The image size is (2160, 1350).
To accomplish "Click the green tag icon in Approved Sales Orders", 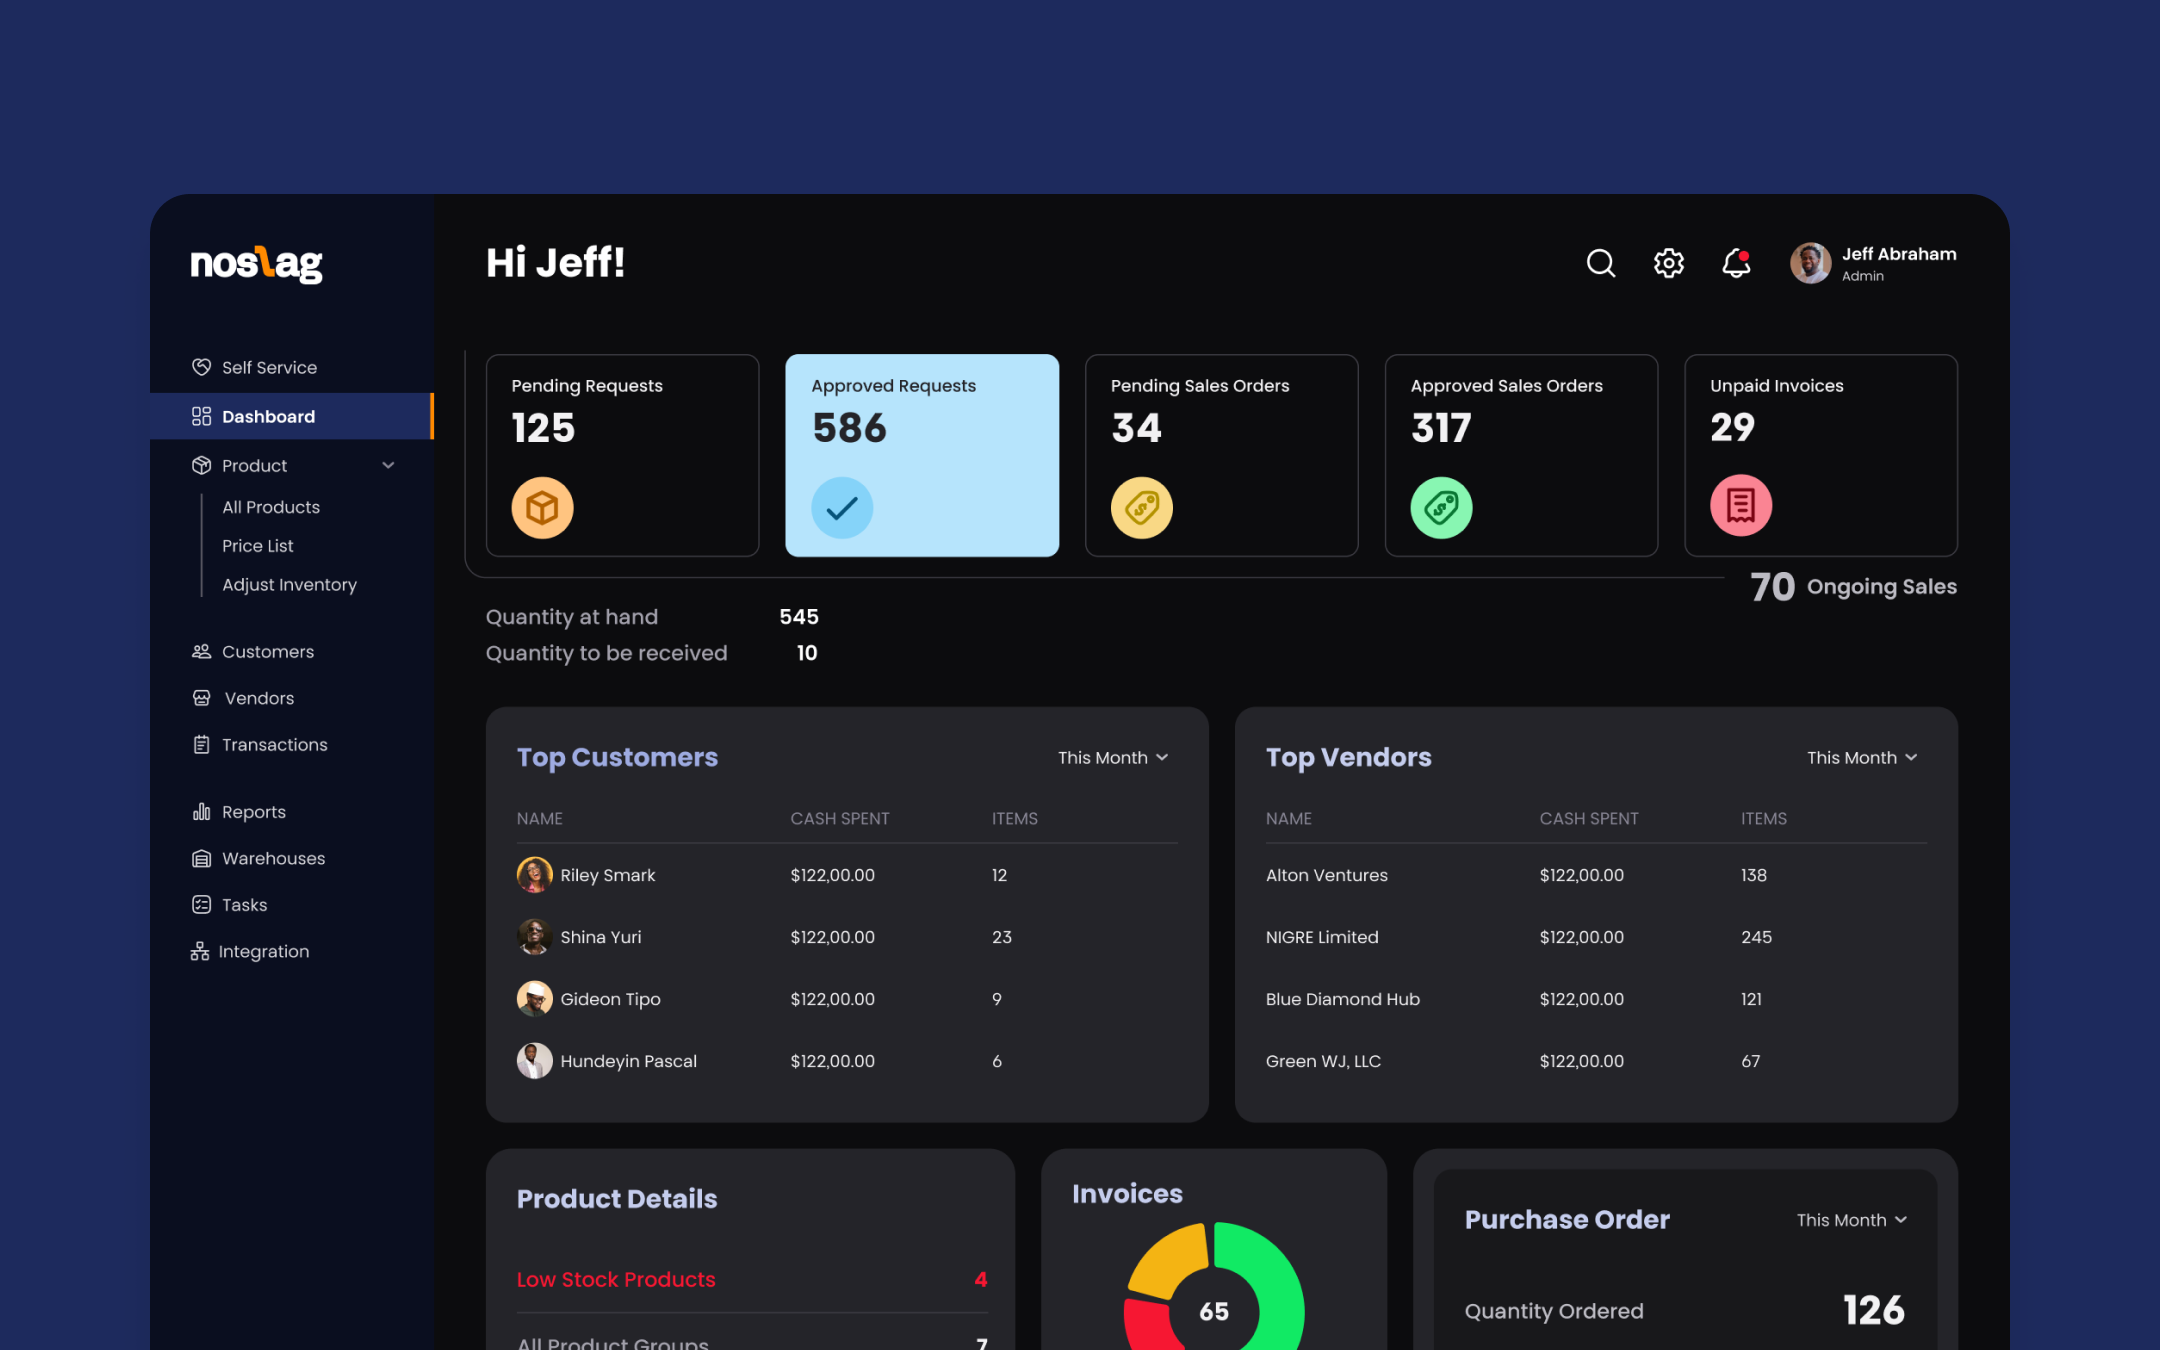I will pyautogui.click(x=1441, y=508).
